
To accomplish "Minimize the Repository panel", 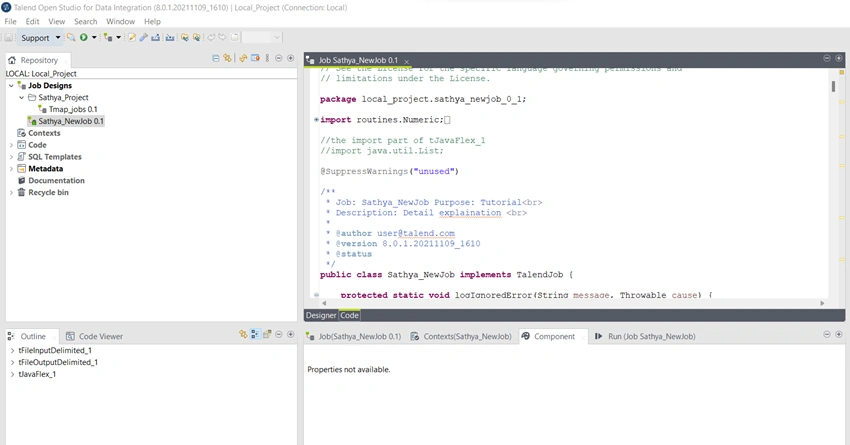I will click(279, 58).
